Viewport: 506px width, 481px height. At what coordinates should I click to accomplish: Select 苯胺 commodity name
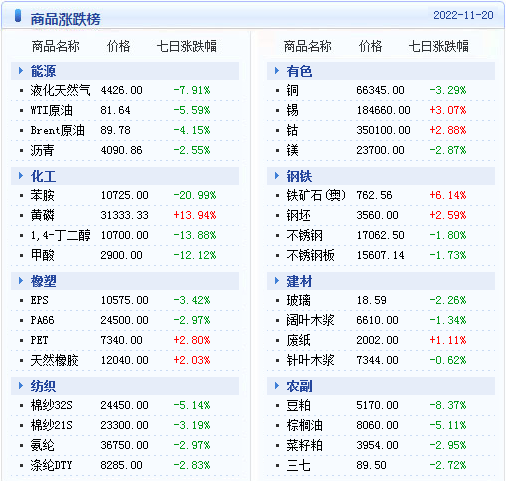click(x=42, y=195)
